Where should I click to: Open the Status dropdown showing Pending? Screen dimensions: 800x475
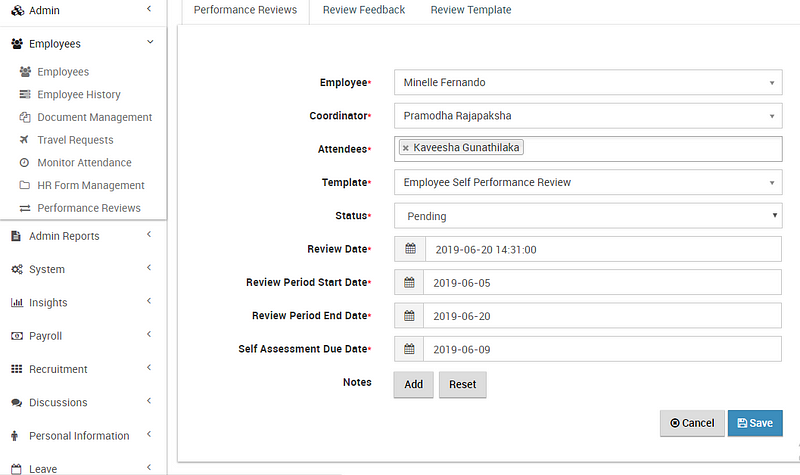click(x=588, y=216)
